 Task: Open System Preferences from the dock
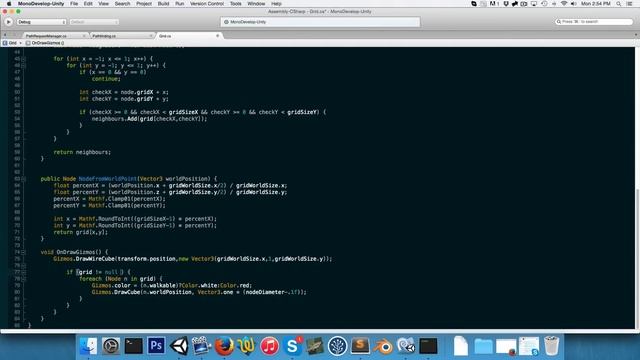pos(111,346)
